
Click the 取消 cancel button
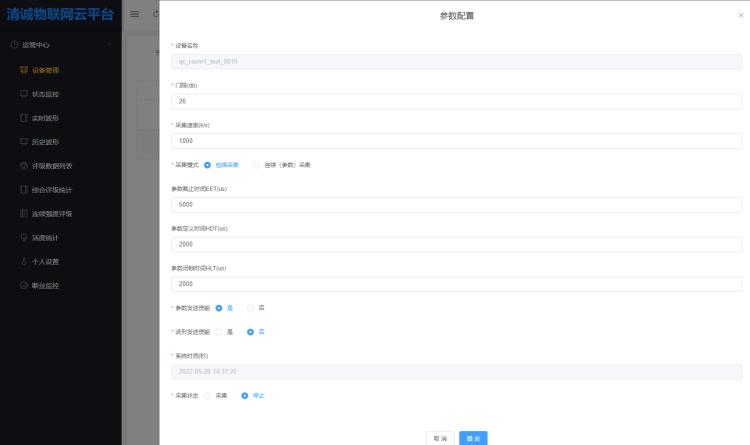coord(440,438)
